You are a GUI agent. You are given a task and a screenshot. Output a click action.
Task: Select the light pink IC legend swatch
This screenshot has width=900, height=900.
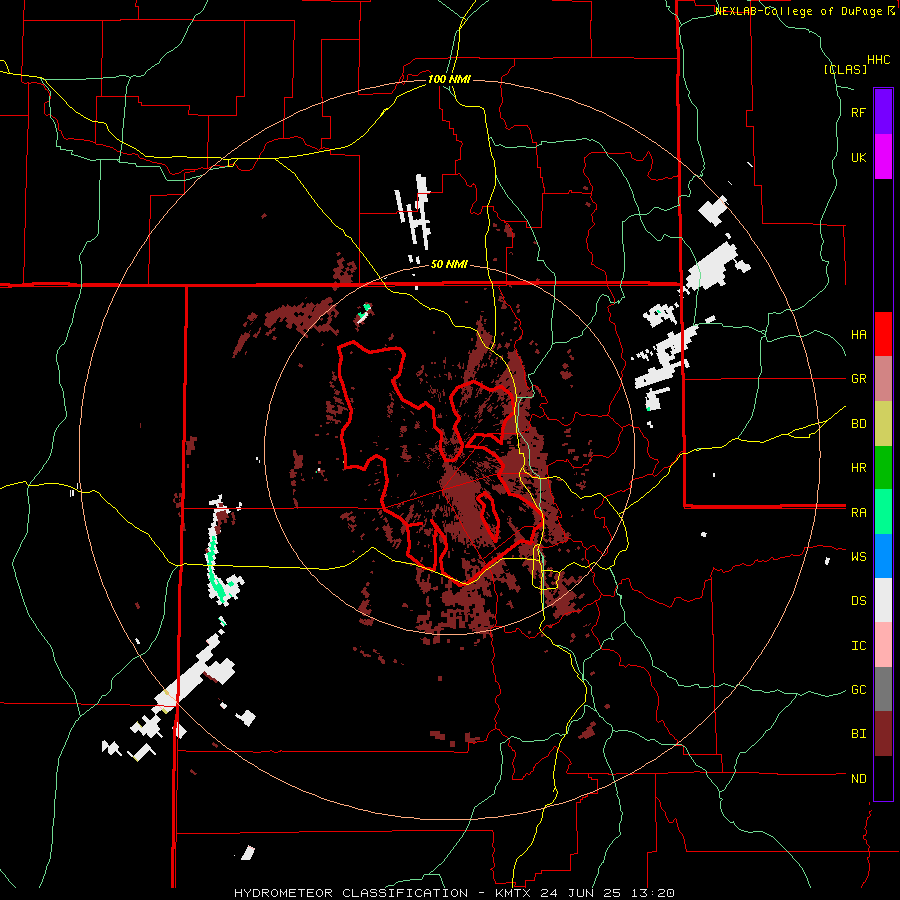coord(883,645)
